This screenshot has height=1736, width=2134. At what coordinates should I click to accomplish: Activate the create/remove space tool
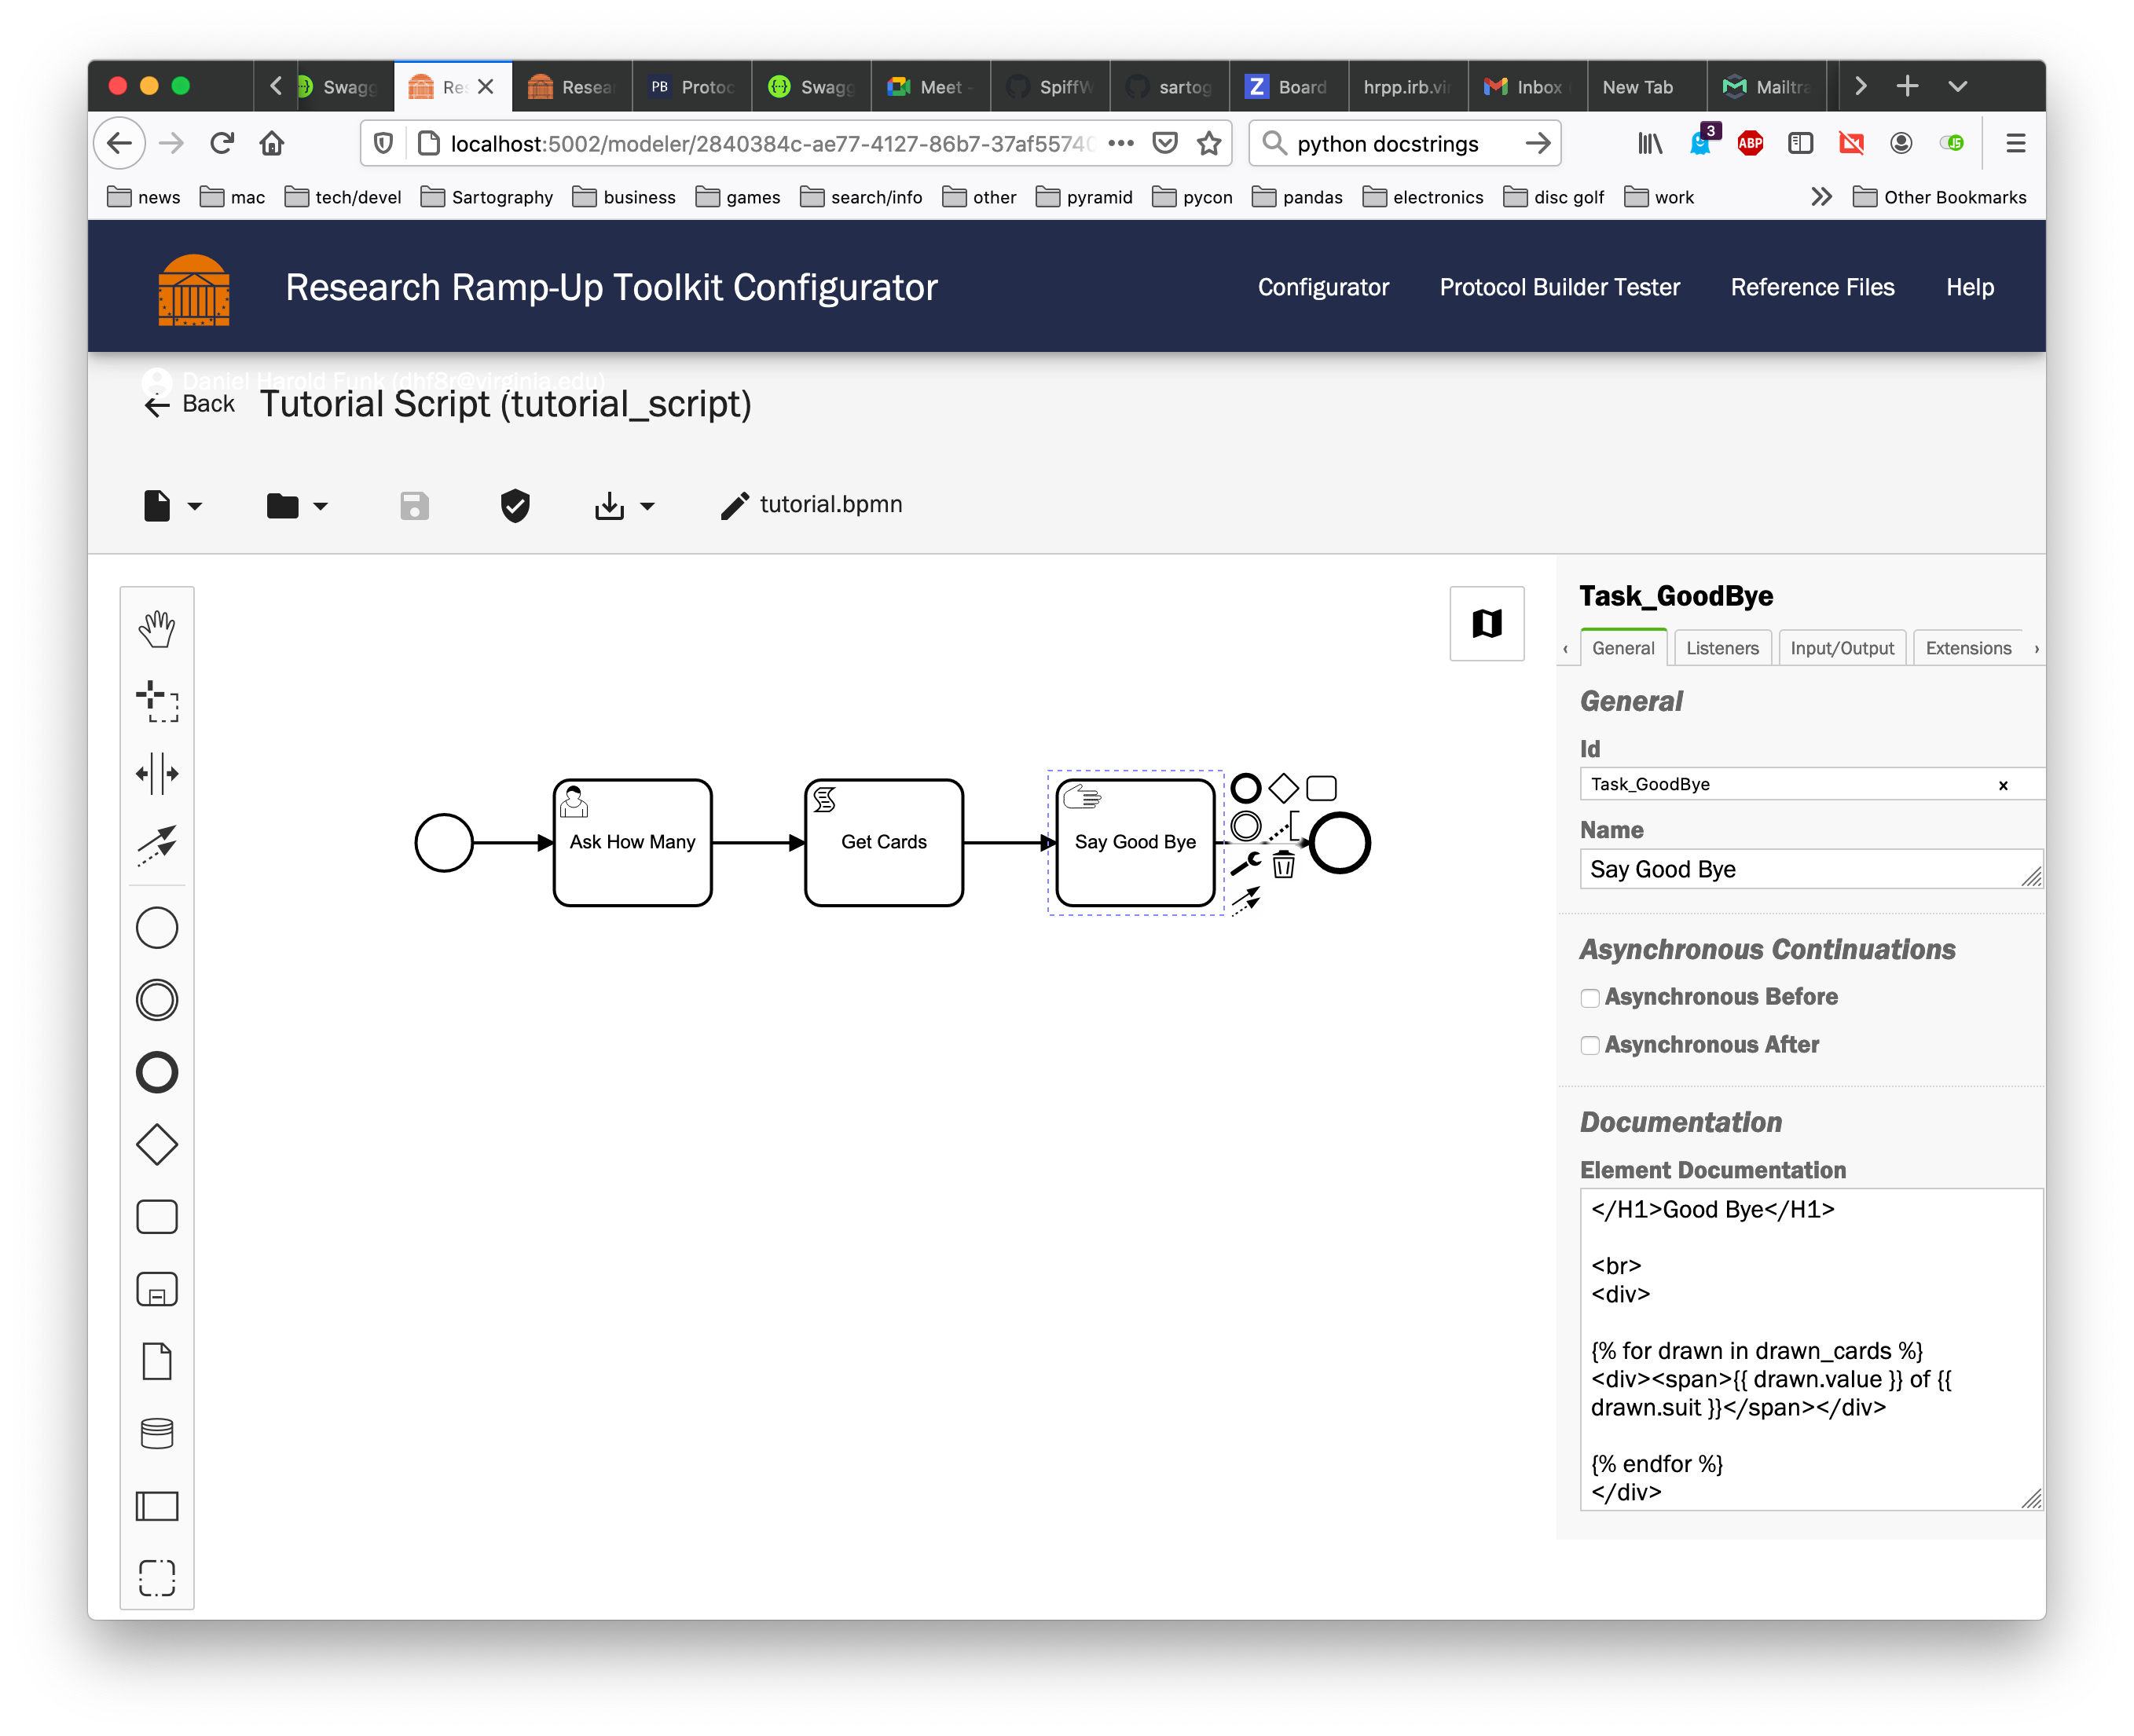[x=157, y=773]
